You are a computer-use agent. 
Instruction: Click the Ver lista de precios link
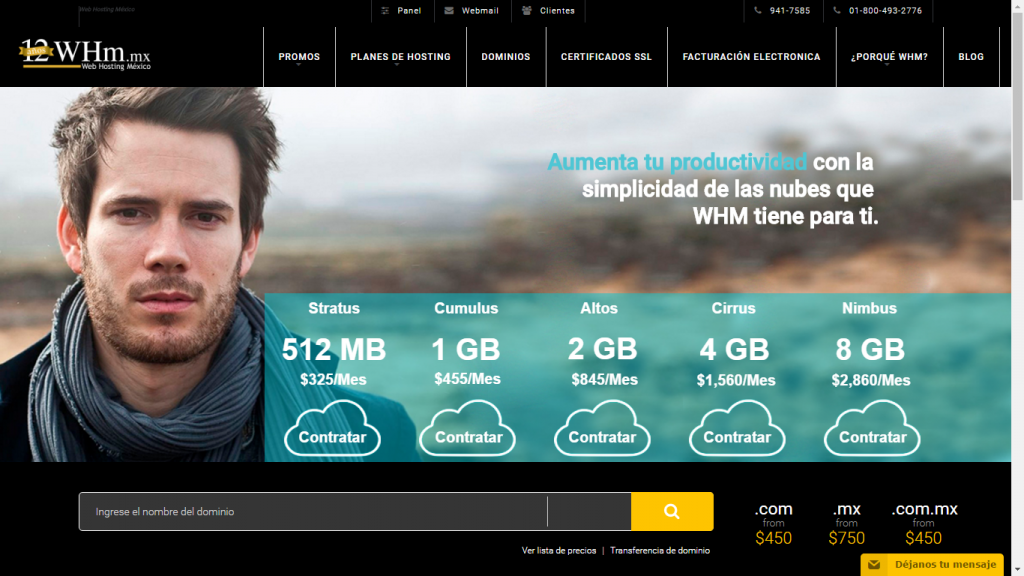559,550
